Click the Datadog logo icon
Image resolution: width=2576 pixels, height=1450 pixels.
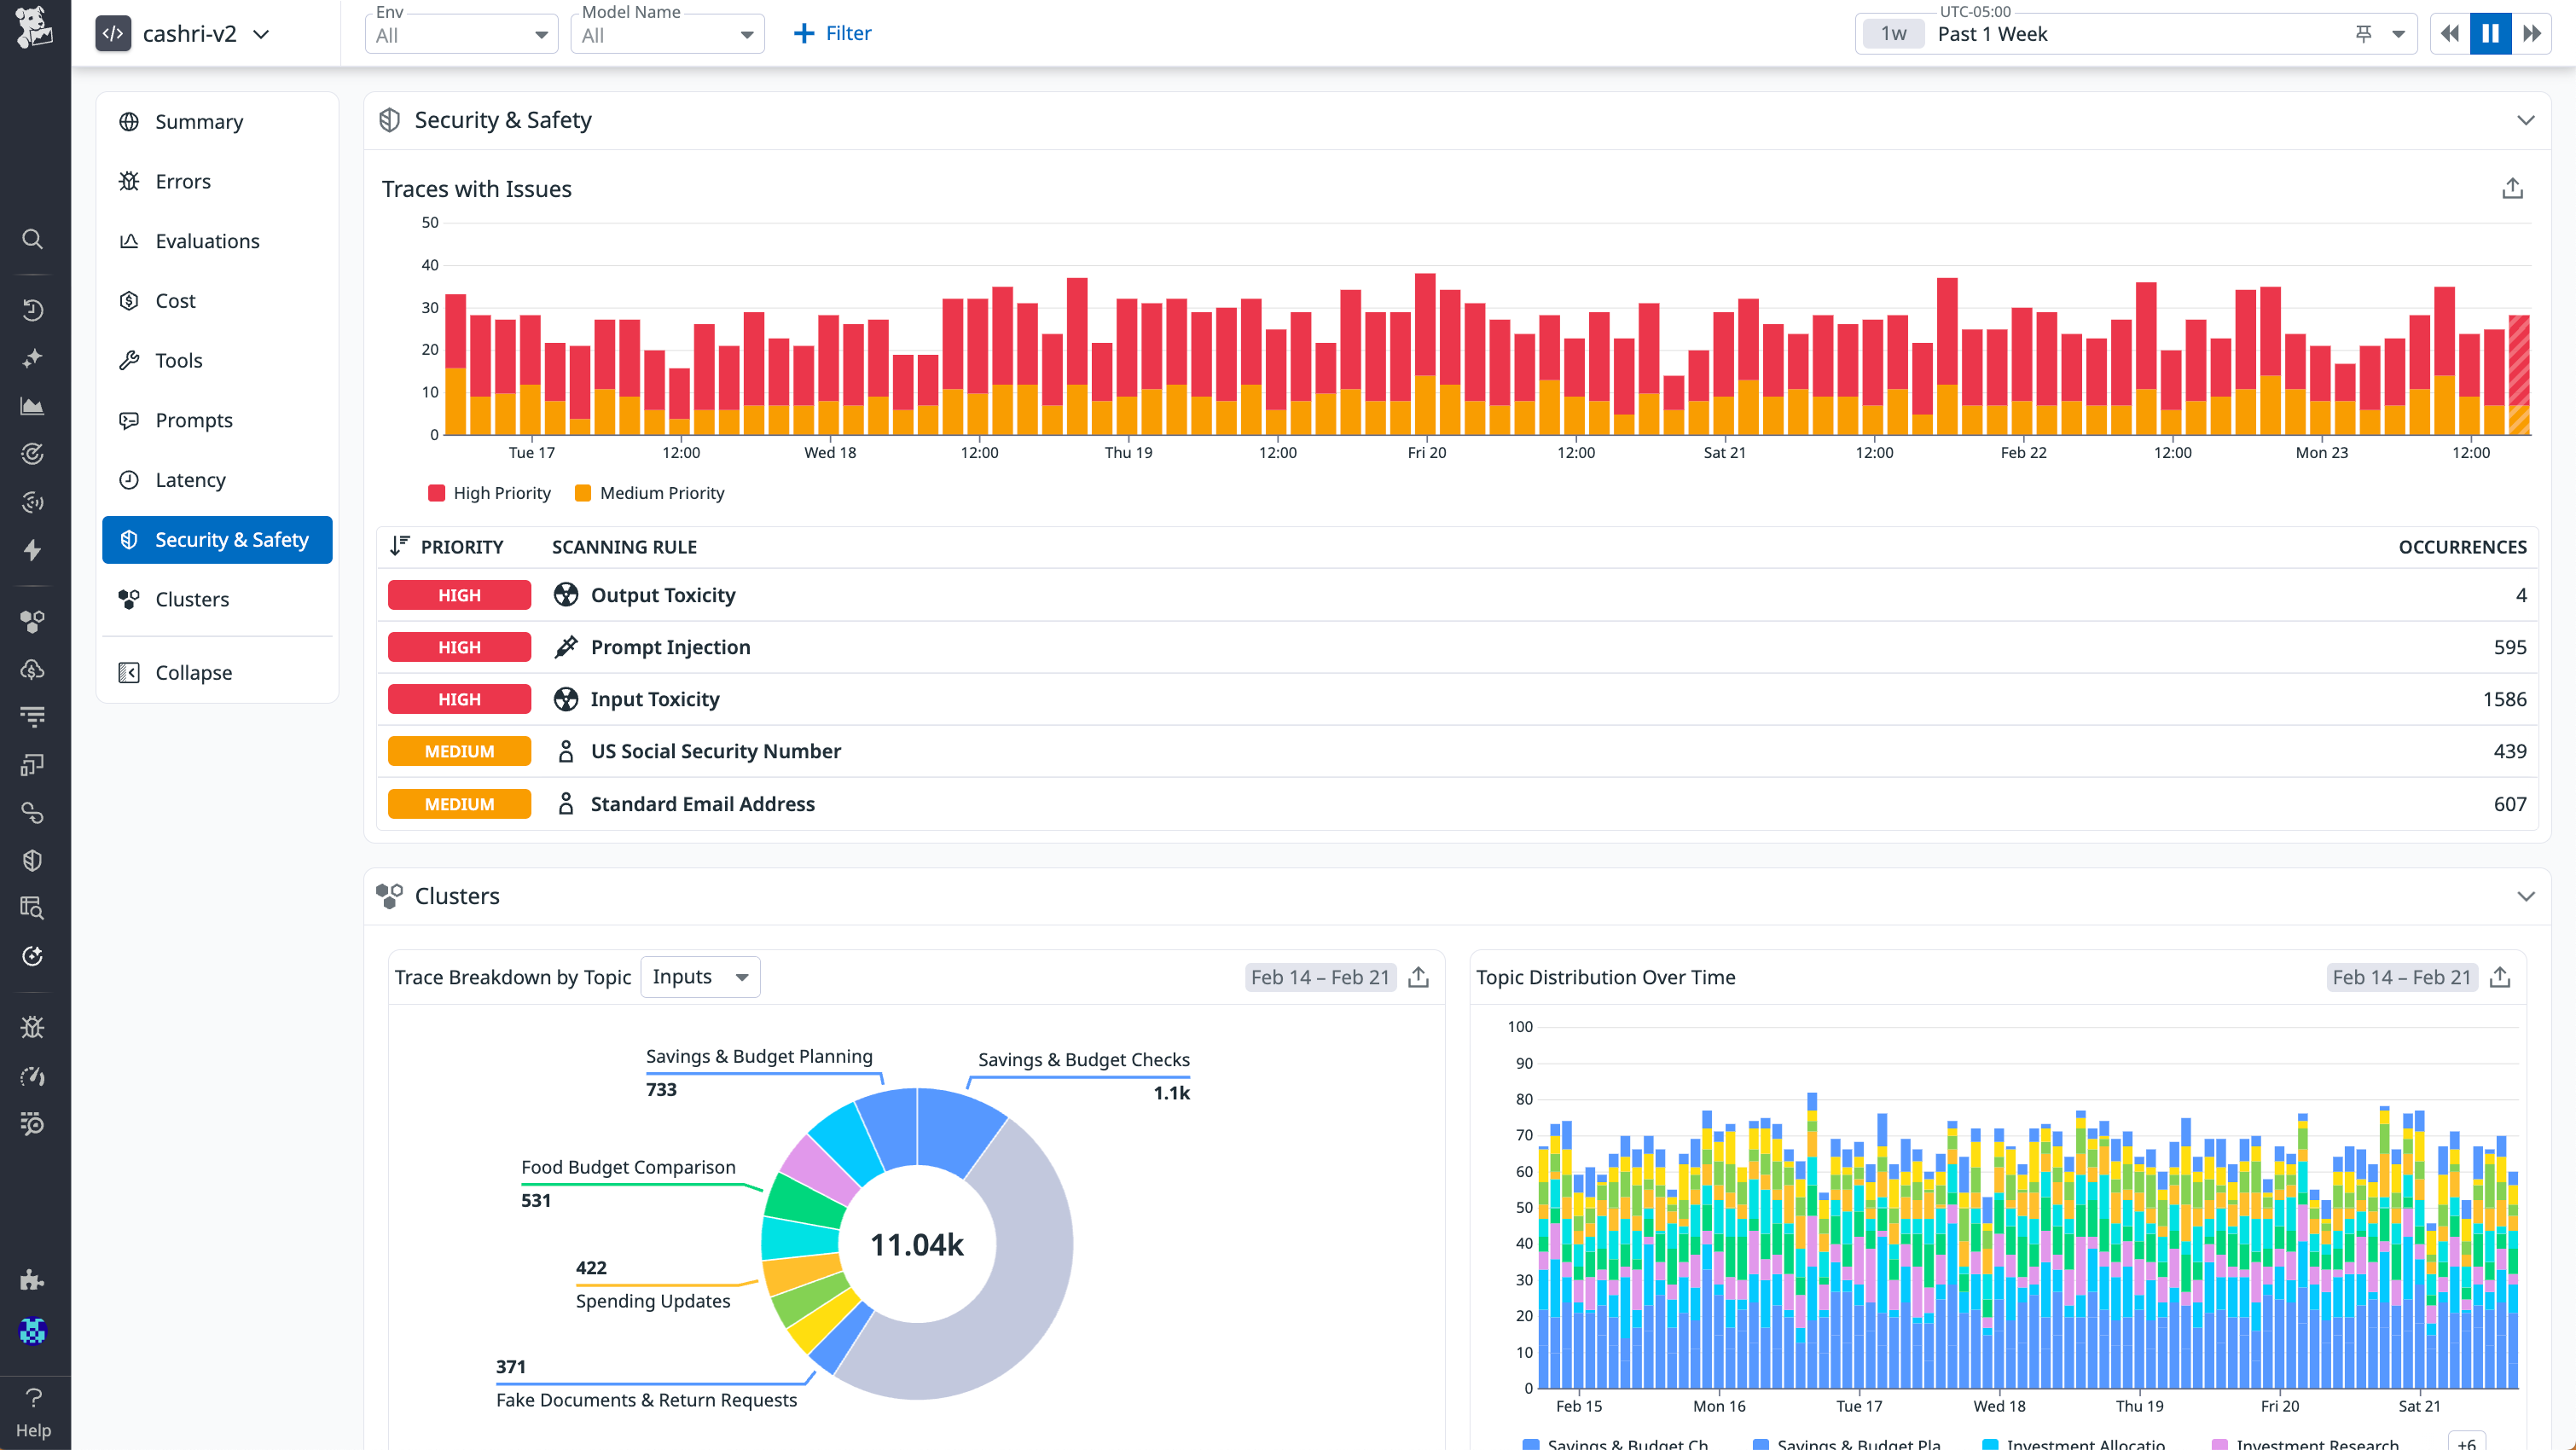click(x=34, y=27)
